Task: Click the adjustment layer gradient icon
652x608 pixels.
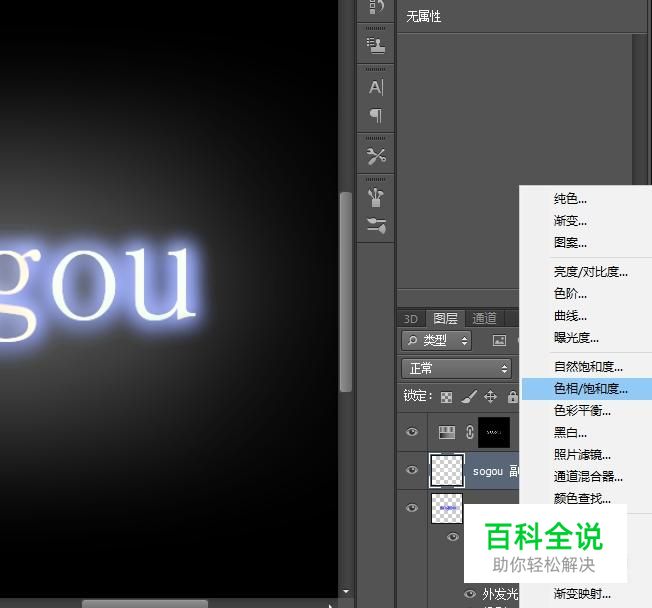Action: pos(447,433)
